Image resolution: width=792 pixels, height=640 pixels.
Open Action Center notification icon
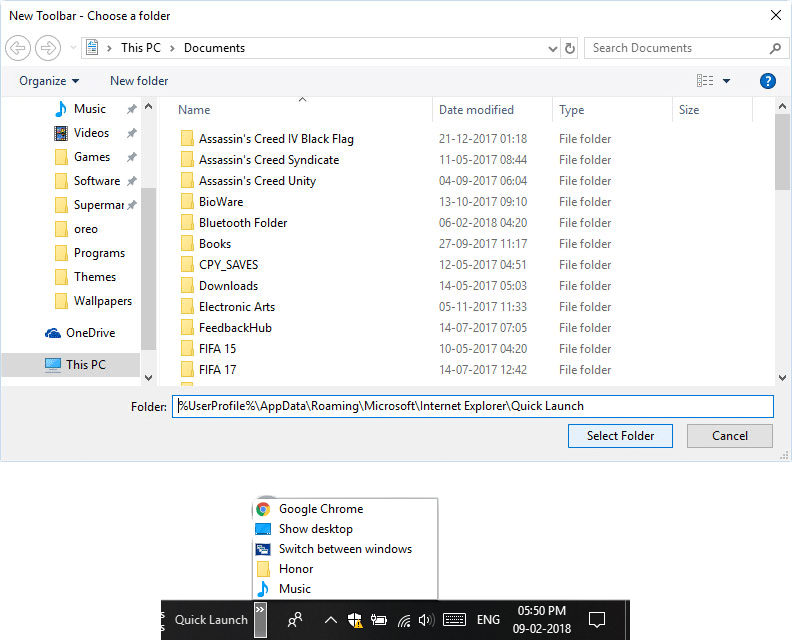point(597,620)
